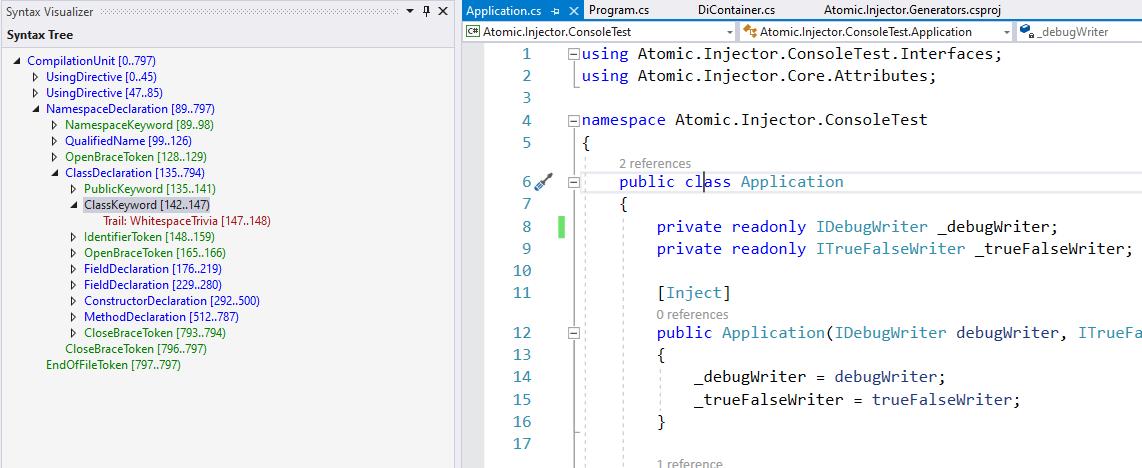Expand CloseBraceToken [793..794) node
1142x468 pixels.
click(x=74, y=333)
